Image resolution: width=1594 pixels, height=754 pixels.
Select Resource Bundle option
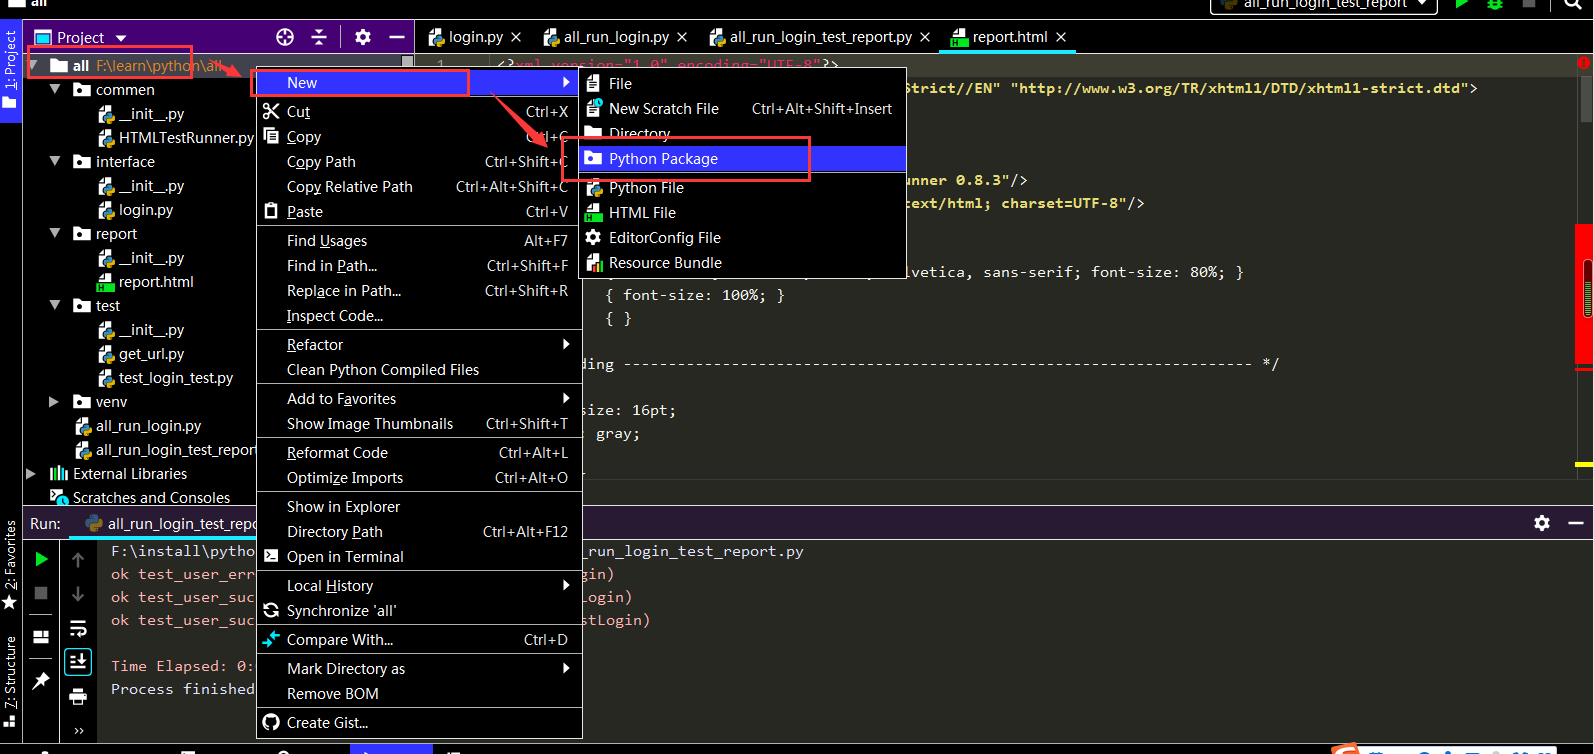(742, 263)
